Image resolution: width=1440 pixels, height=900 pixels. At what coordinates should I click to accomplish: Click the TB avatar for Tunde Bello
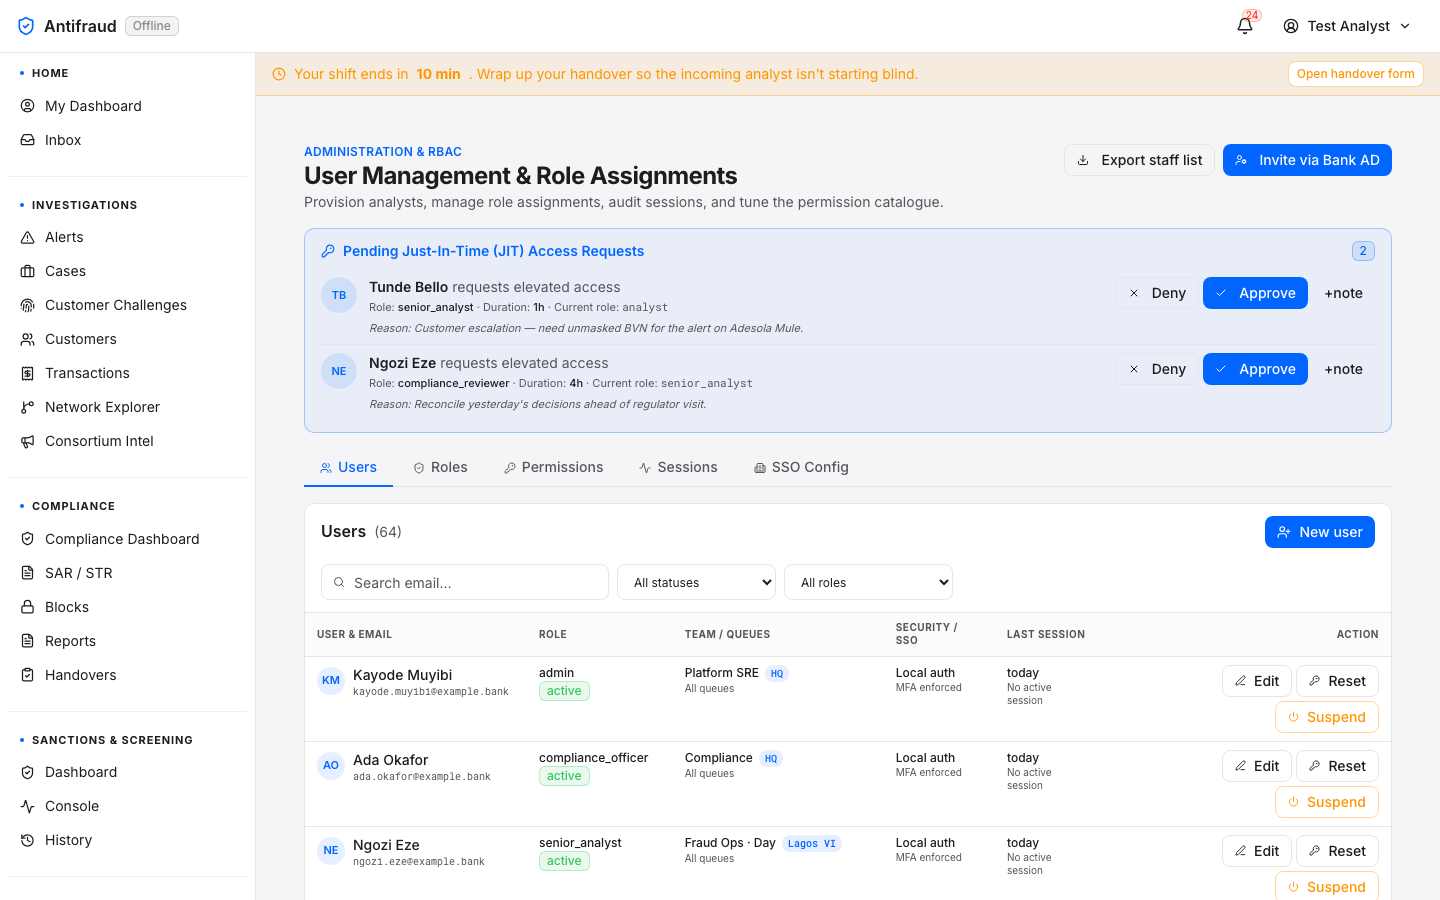click(339, 295)
